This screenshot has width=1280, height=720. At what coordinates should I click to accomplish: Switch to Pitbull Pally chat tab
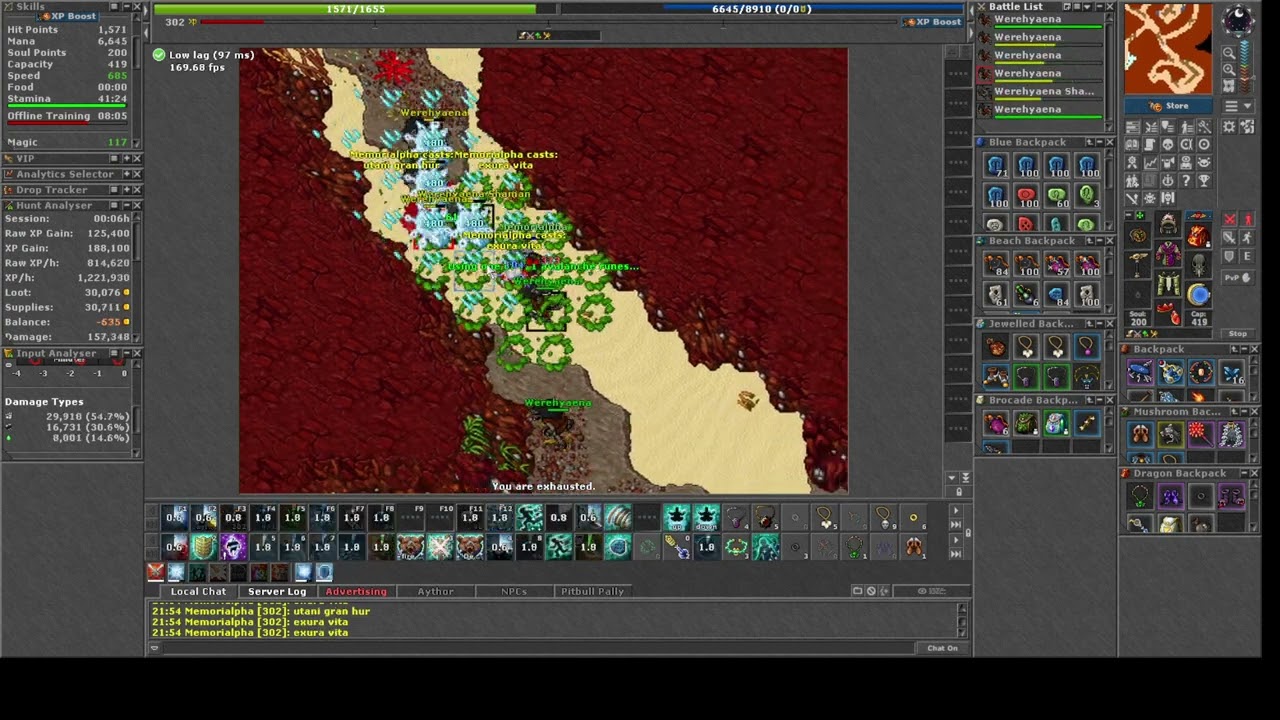[x=592, y=591]
